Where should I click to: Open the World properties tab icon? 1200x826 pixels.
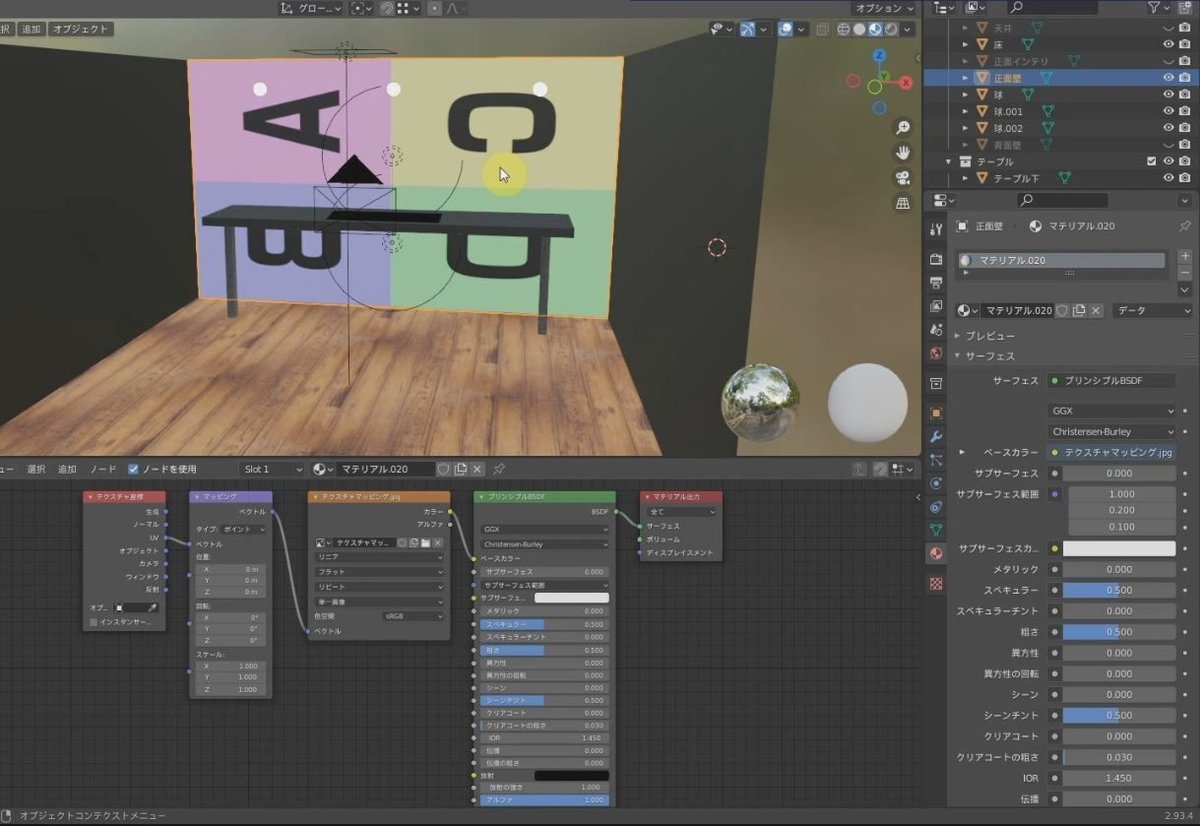pos(936,353)
